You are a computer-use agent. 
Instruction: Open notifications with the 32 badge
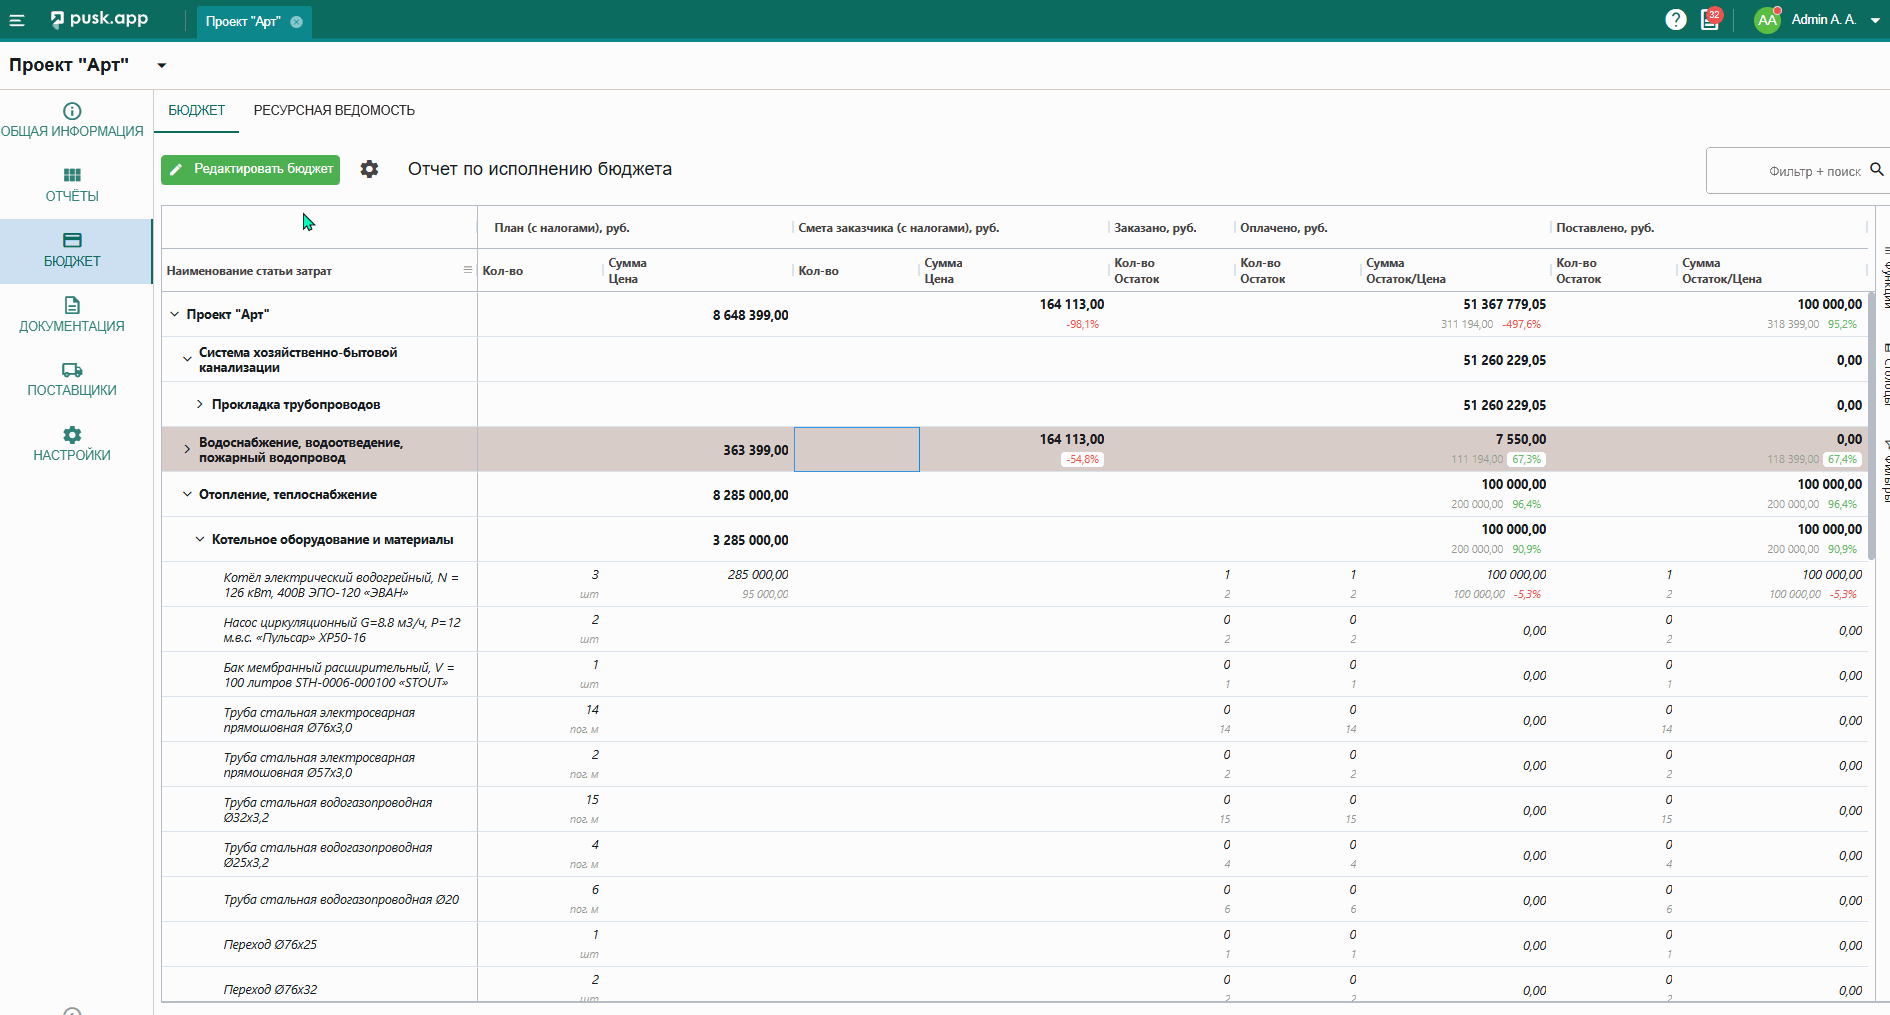(1710, 20)
